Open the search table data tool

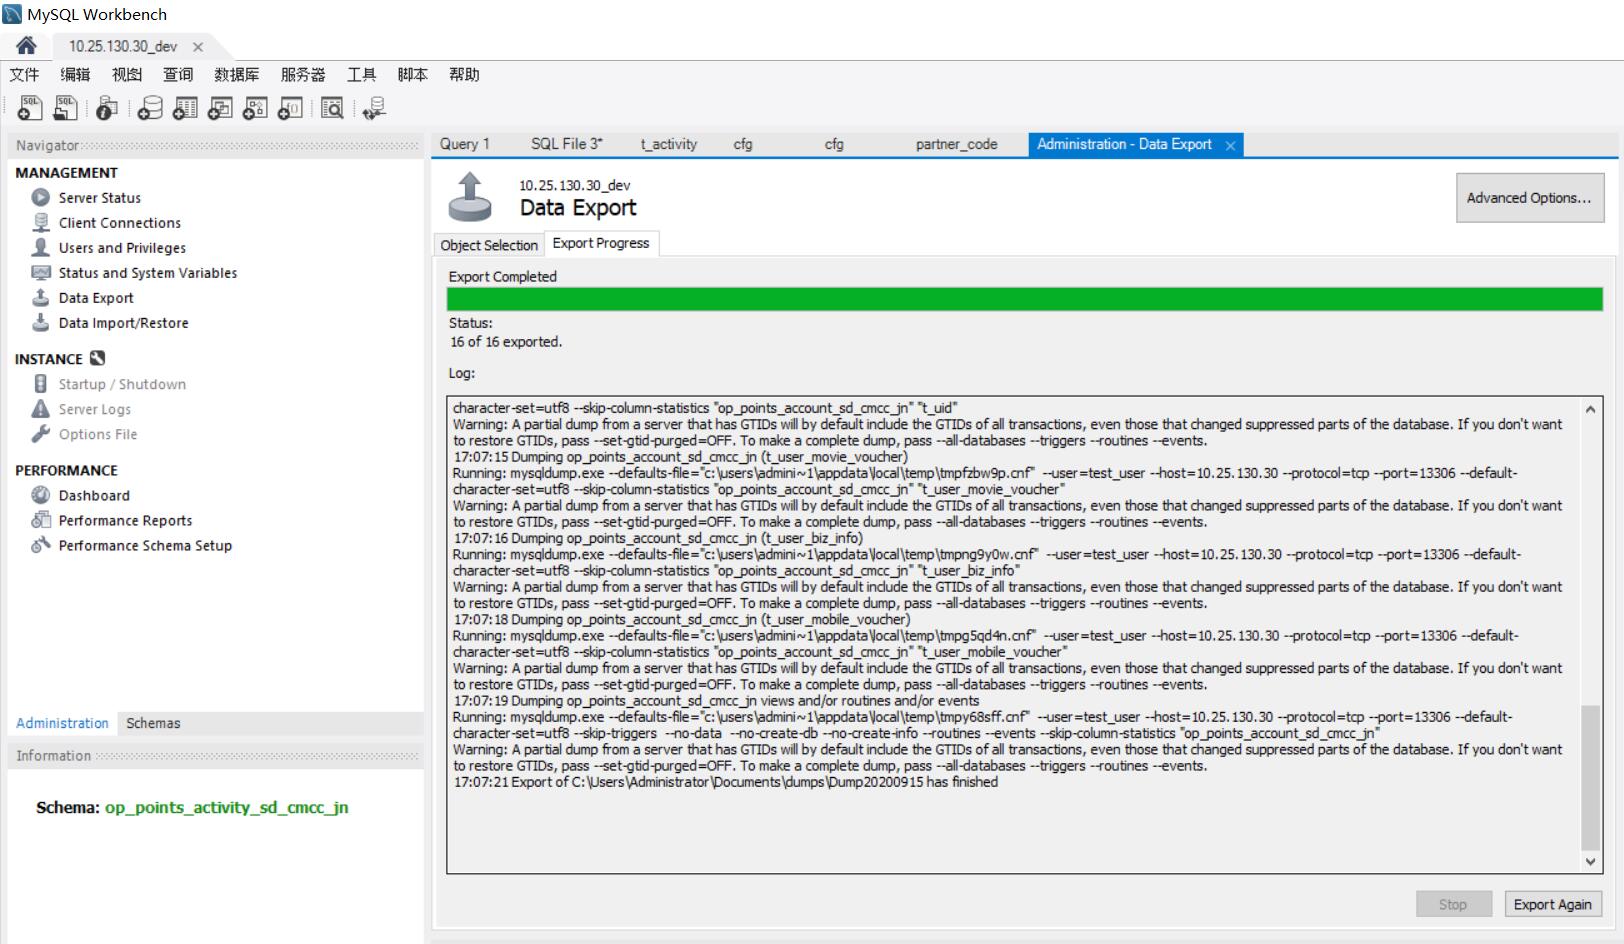[331, 108]
